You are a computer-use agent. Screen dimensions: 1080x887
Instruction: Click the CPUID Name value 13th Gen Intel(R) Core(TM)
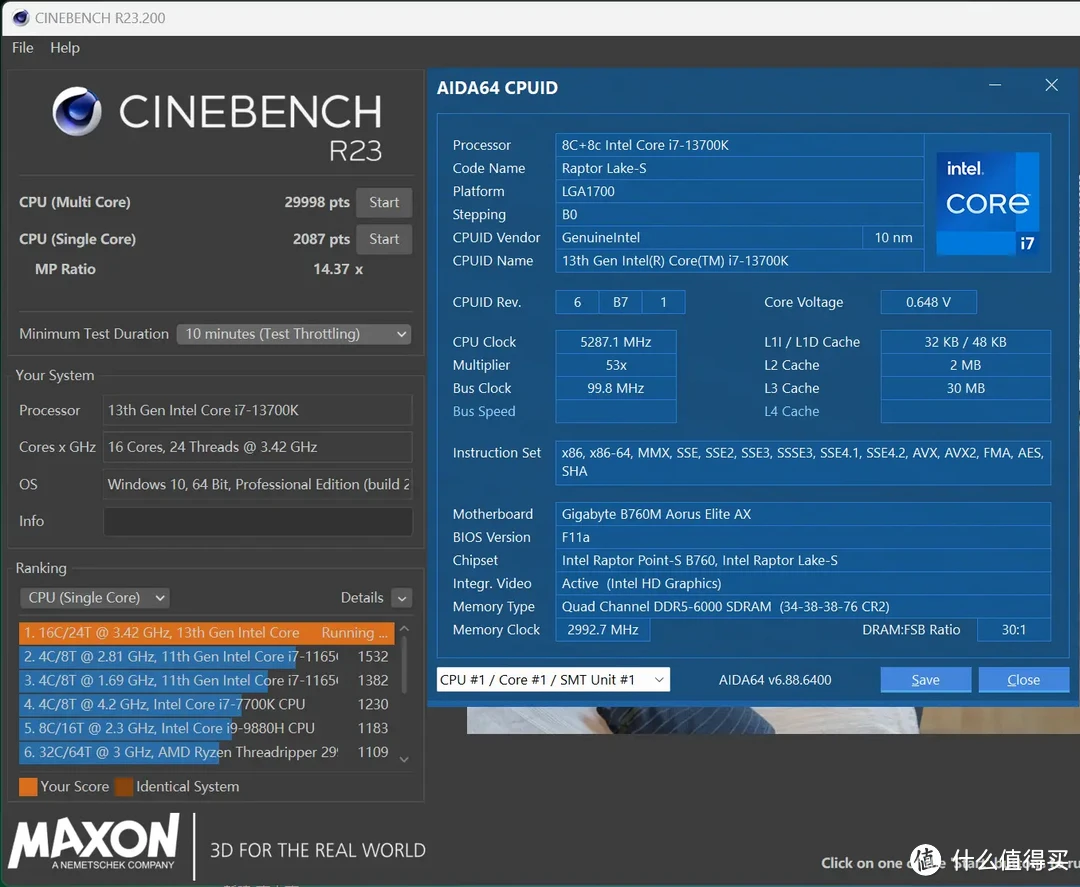coord(739,261)
